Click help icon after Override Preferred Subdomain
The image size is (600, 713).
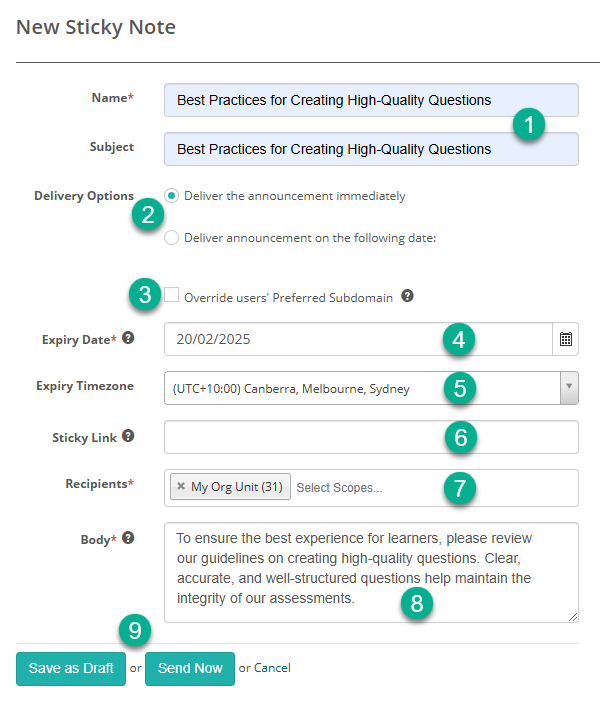coord(407,296)
